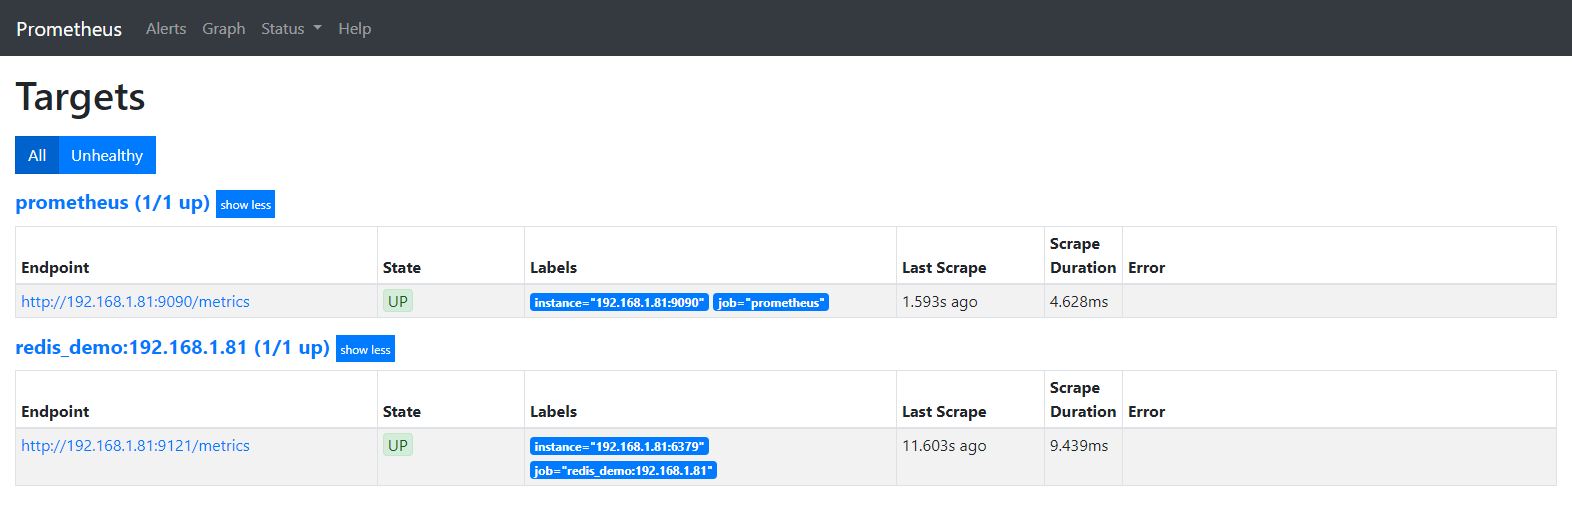The width and height of the screenshot is (1572, 521).
Task: Click the prometheus (1/1 up) heading
Action: coord(112,202)
